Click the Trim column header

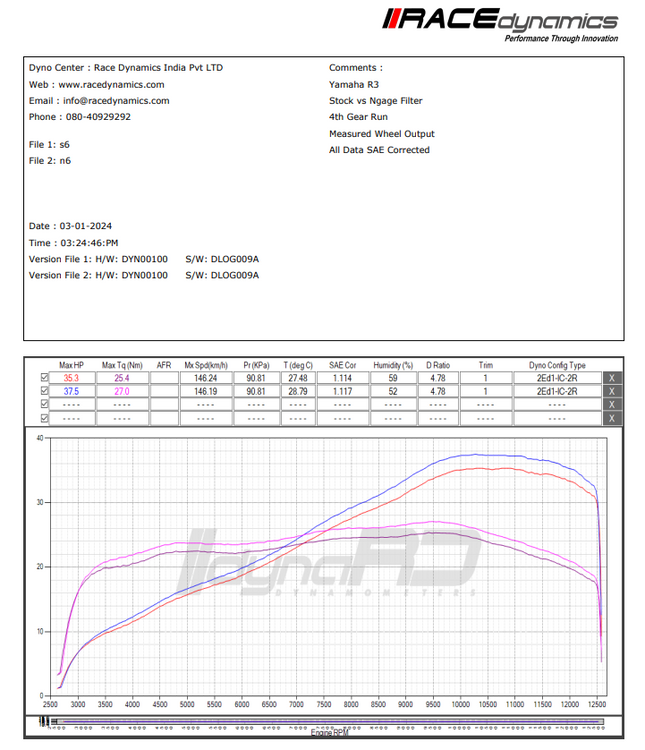click(x=486, y=365)
